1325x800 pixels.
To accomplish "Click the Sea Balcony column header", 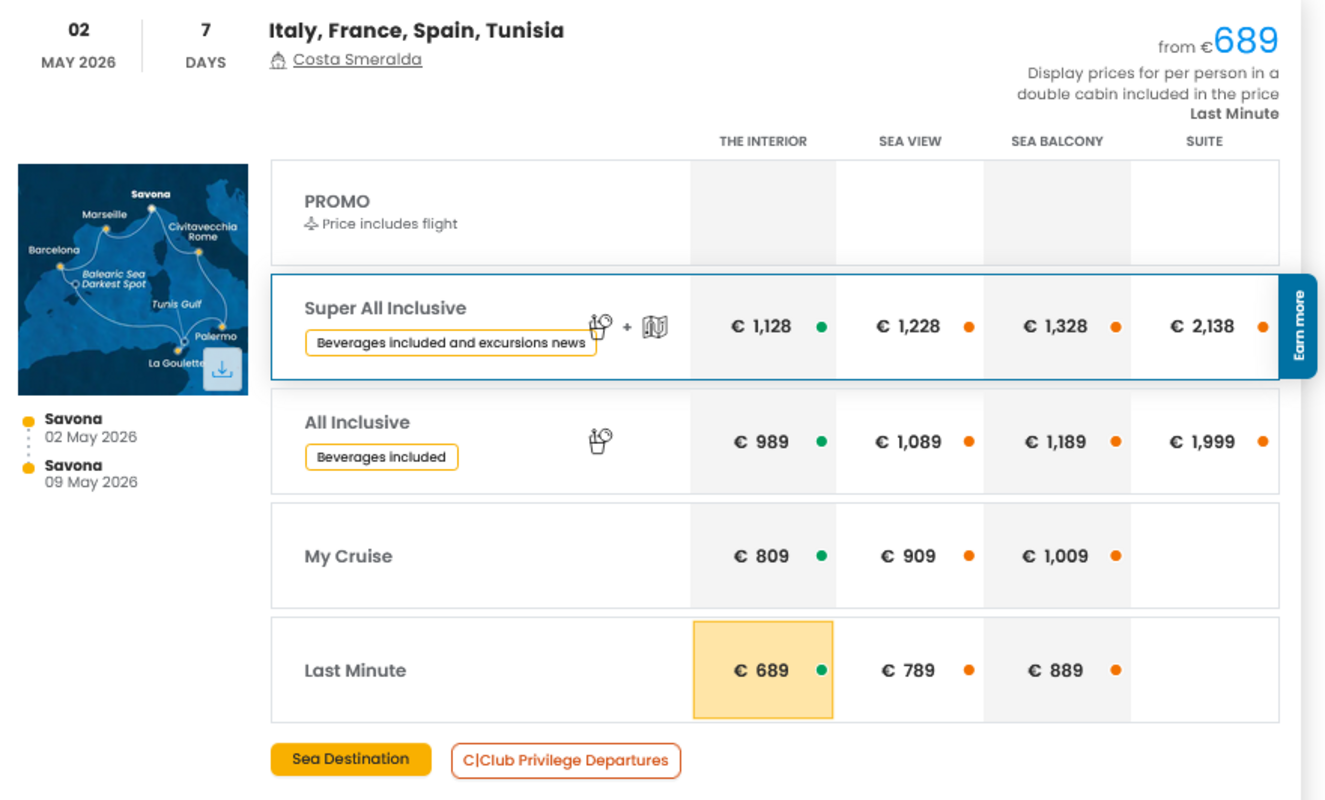I will 1057,141.
